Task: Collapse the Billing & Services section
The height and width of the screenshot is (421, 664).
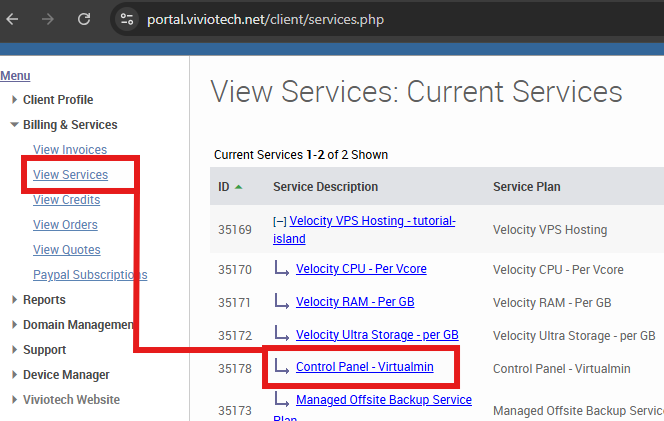Action: click(x=70, y=125)
